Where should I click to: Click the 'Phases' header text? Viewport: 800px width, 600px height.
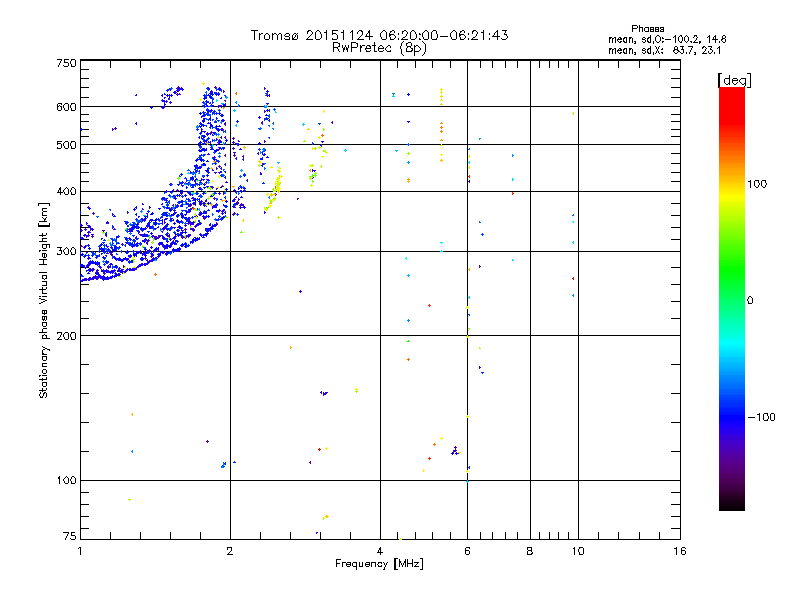[x=647, y=29]
